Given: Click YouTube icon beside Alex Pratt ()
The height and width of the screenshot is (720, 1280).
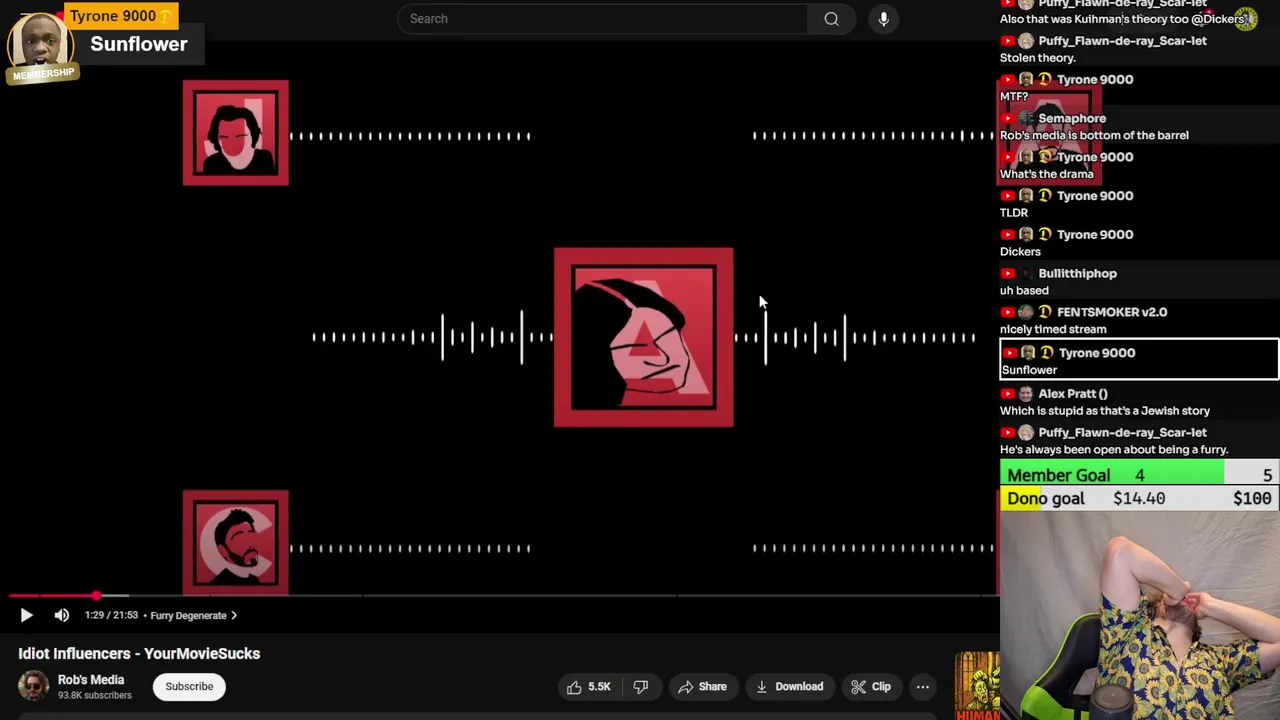Looking at the screenshot, I should pos(1008,394).
